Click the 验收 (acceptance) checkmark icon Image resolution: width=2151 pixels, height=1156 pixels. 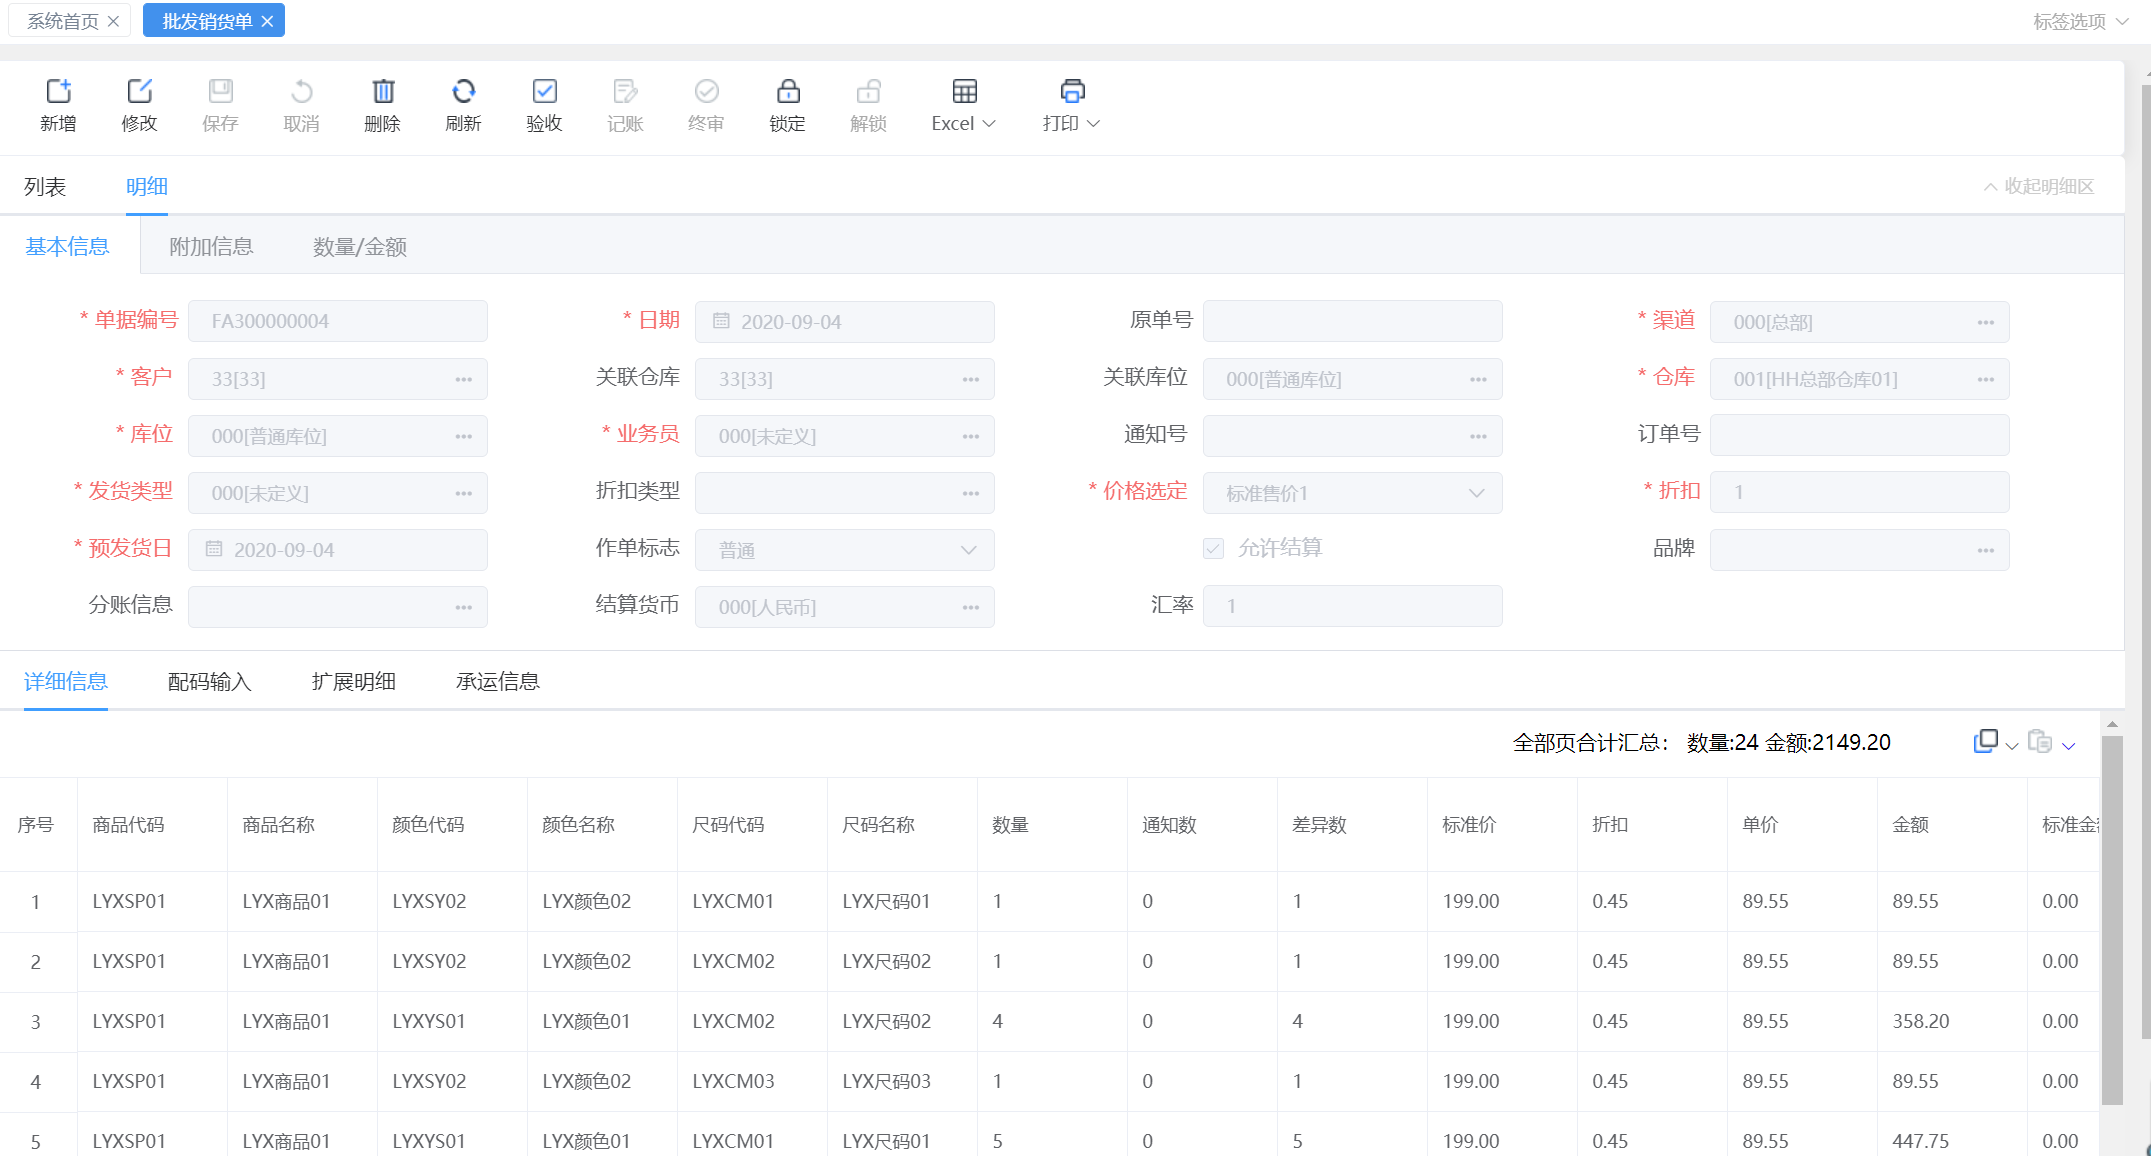545,91
